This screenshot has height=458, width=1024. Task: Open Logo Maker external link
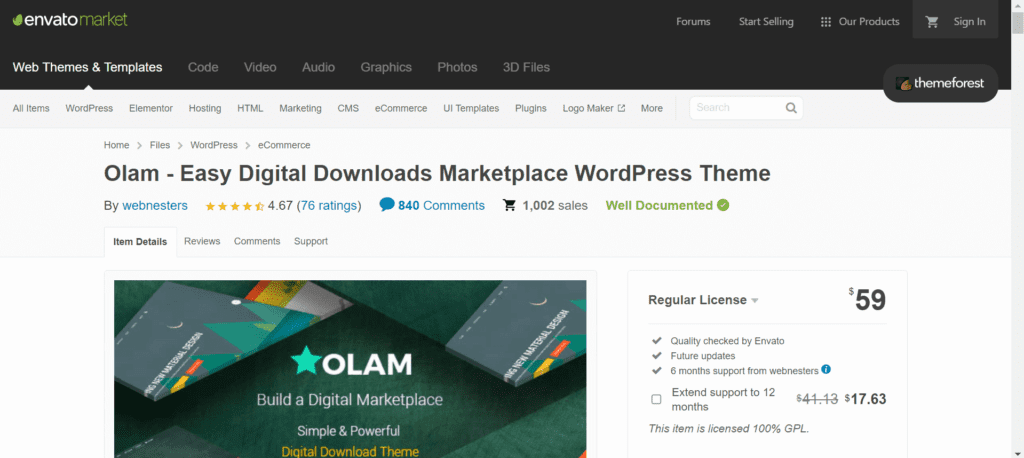(594, 108)
